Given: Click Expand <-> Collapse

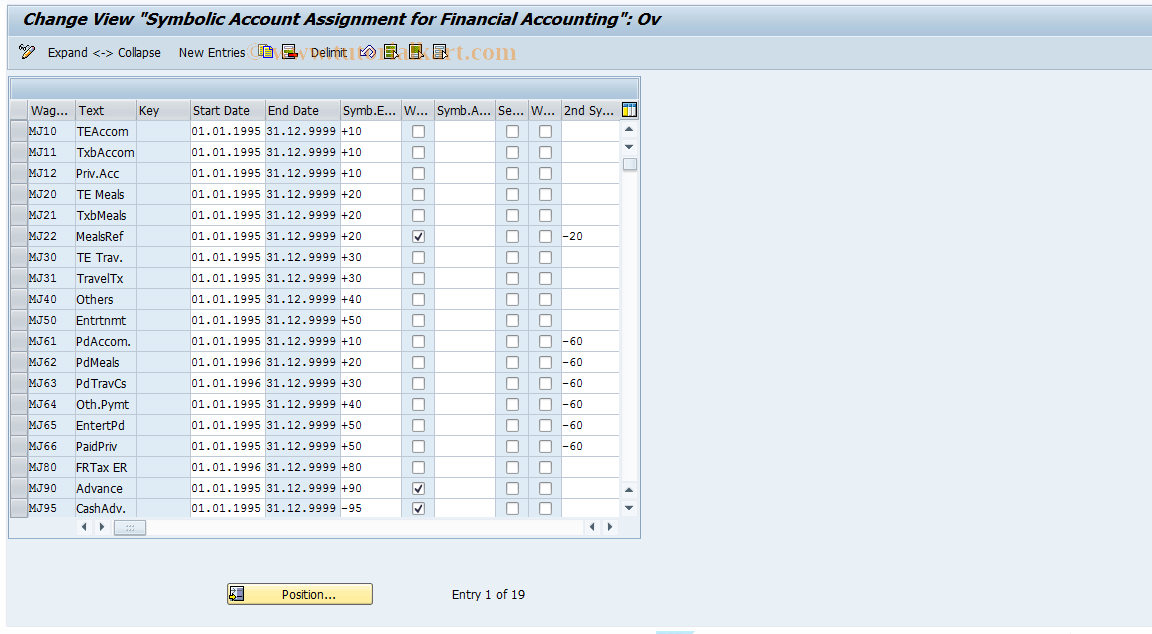Looking at the screenshot, I should click(x=104, y=52).
